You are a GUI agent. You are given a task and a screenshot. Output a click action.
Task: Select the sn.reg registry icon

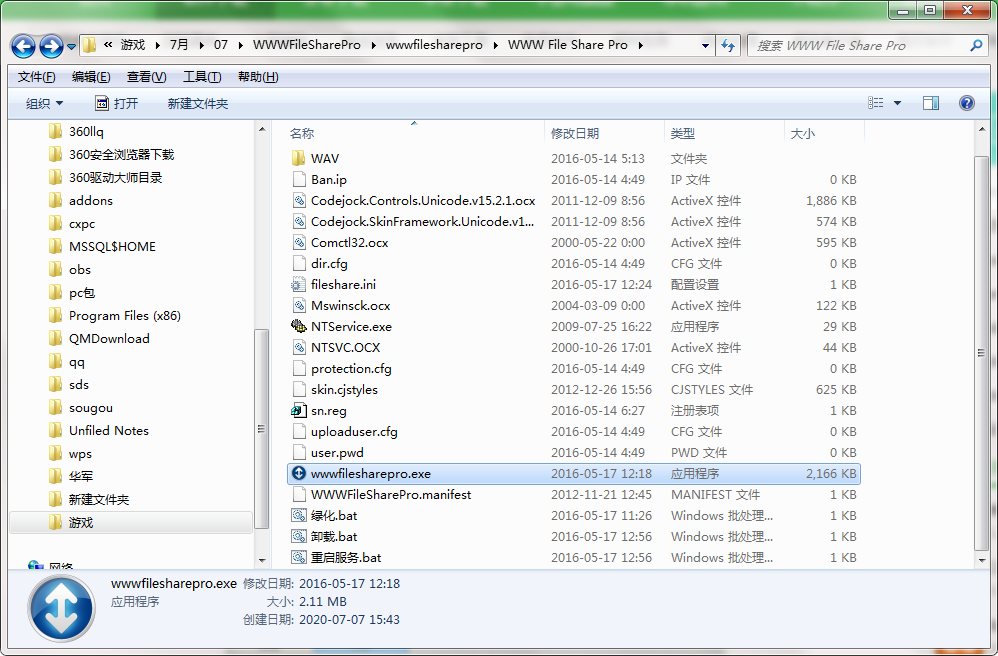coord(299,410)
